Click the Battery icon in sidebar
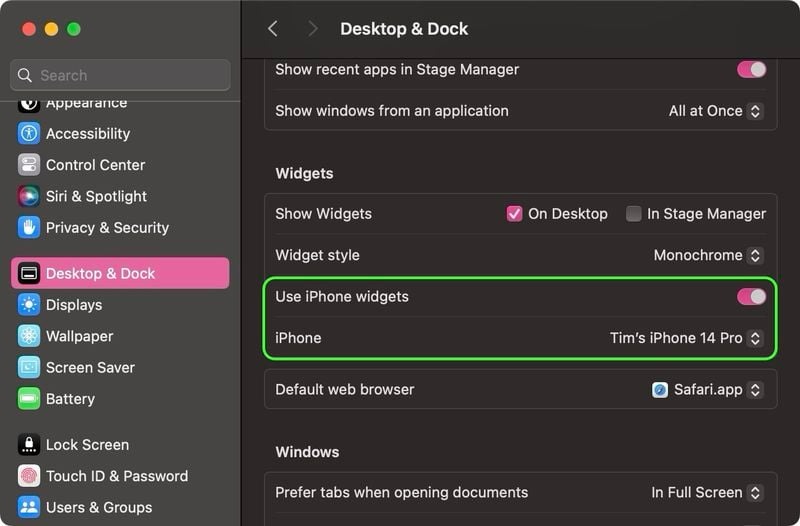The image size is (800, 526). pyautogui.click(x=29, y=399)
